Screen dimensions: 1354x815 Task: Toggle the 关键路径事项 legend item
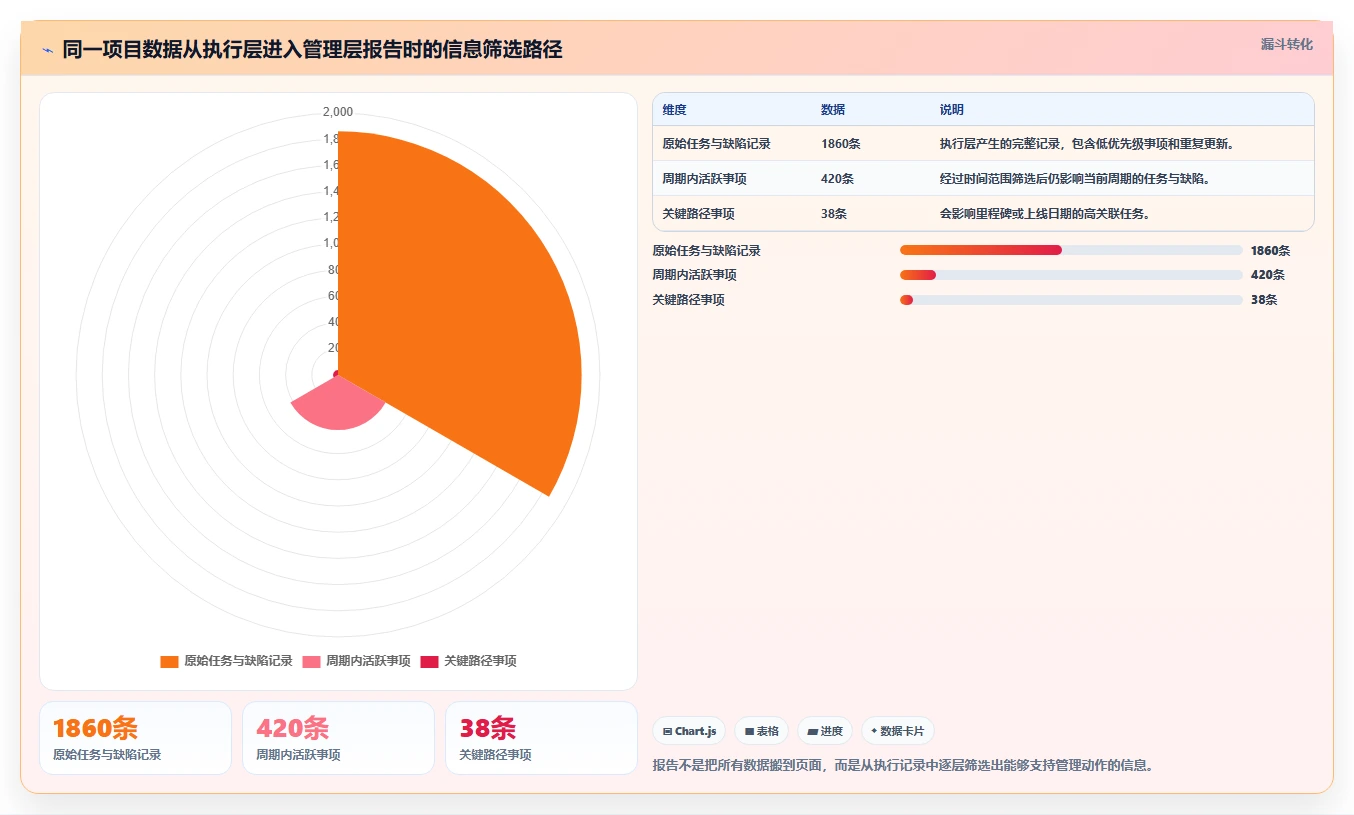(x=468, y=661)
